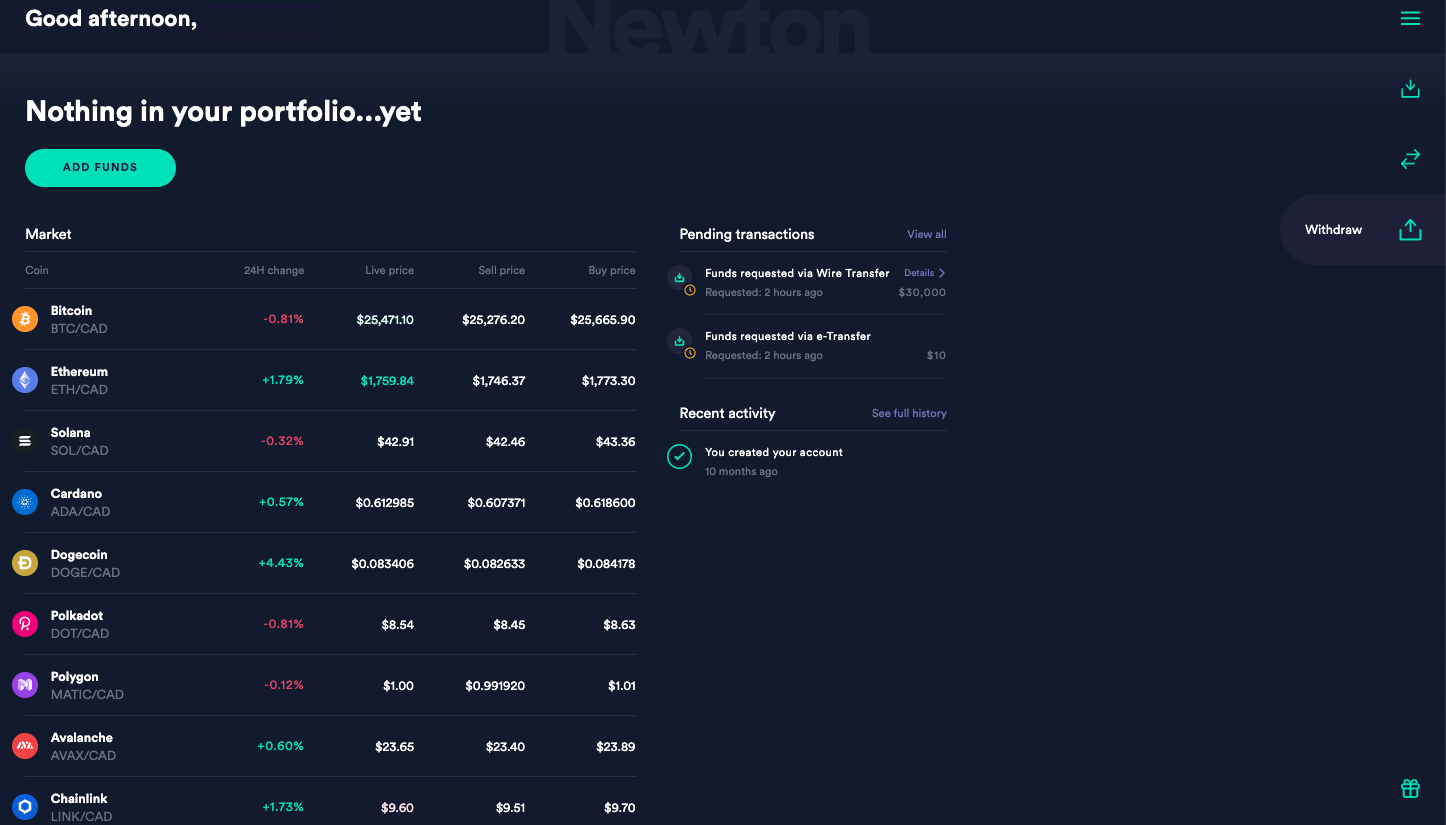Click the green checkmark on account creation activity
This screenshot has width=1446, height=825.
pyautogui.click(x=679, y=456)
